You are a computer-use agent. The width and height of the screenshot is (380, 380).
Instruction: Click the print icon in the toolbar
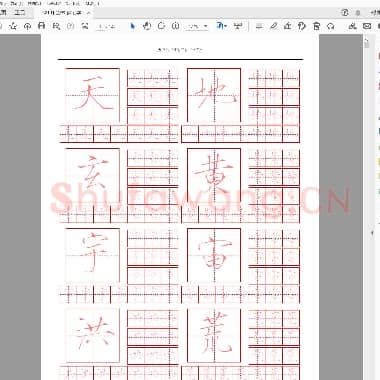pyautogui.click(x=42, y=26)
